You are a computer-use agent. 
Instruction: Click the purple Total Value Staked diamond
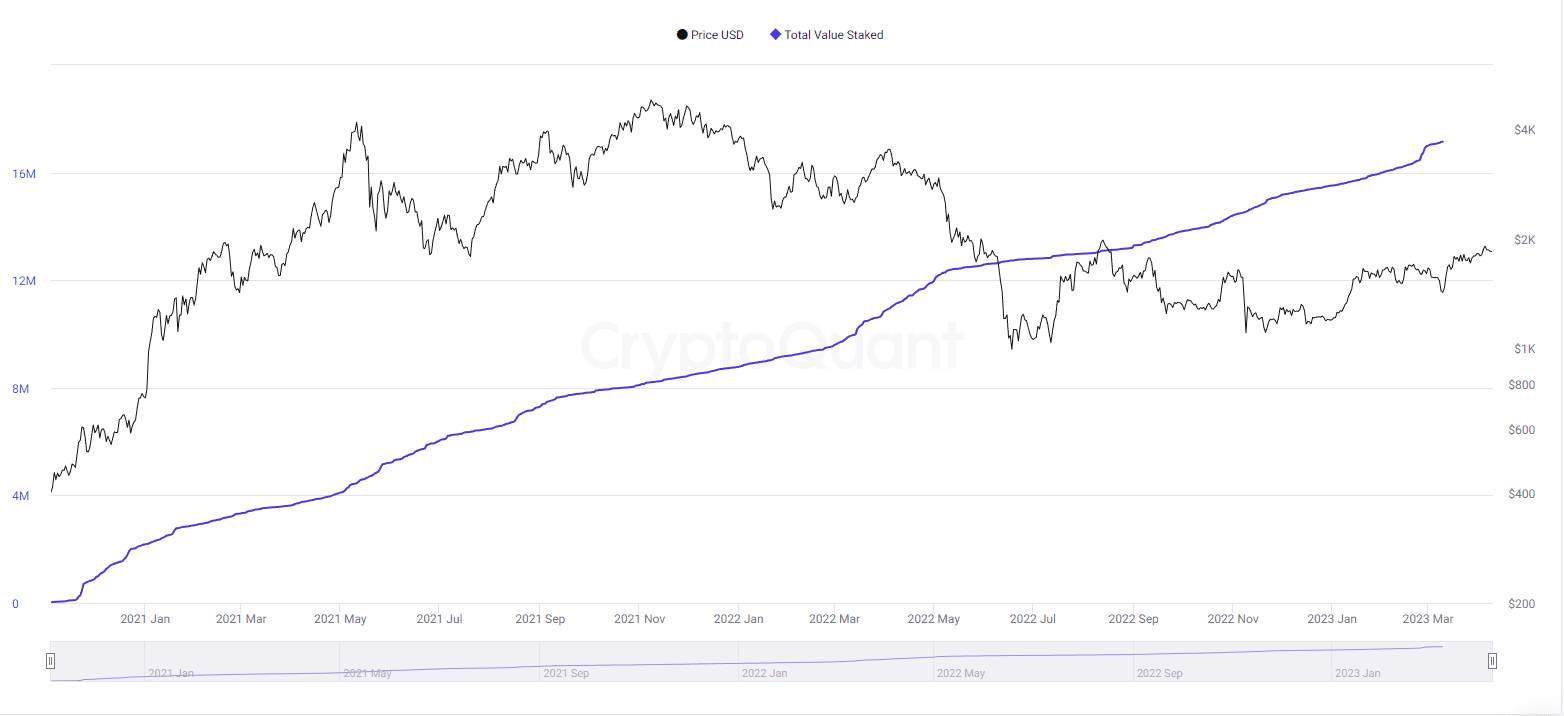775,35
